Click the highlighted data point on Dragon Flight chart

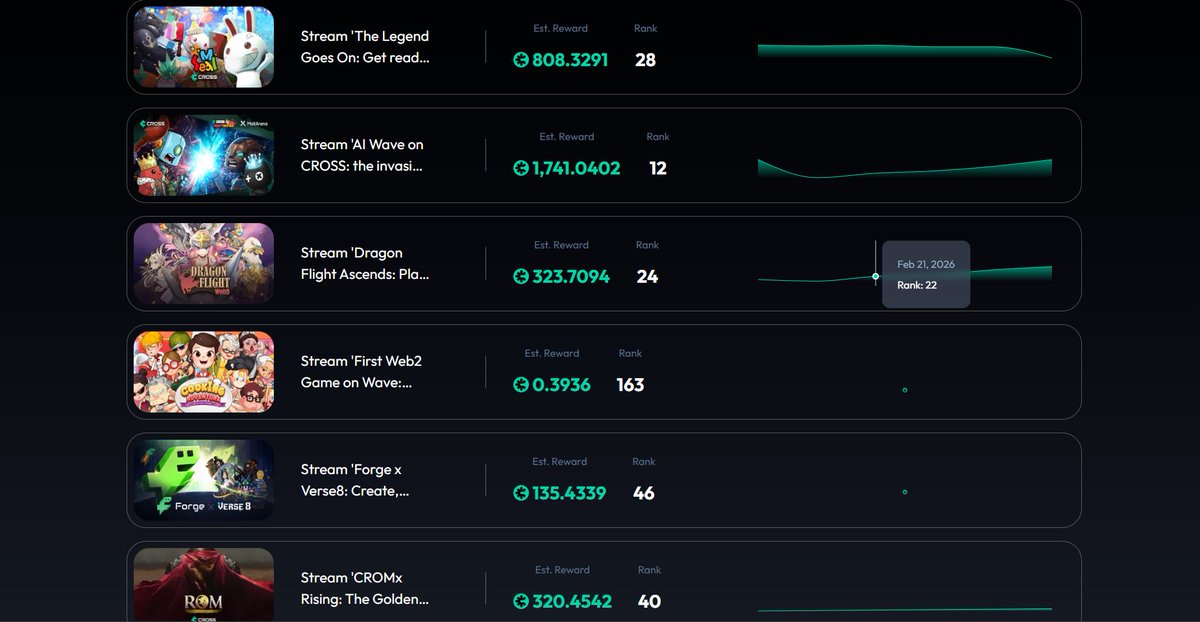876,277
